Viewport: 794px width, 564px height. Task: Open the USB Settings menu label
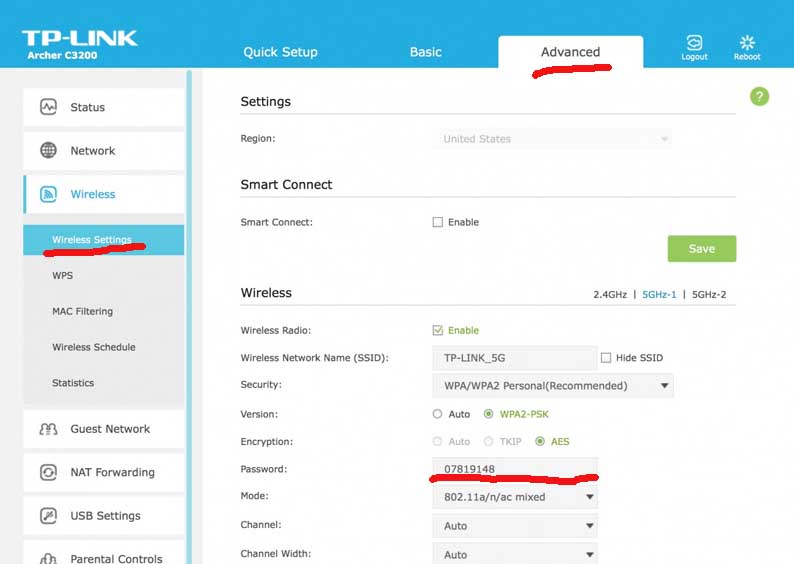click(105, 516)
